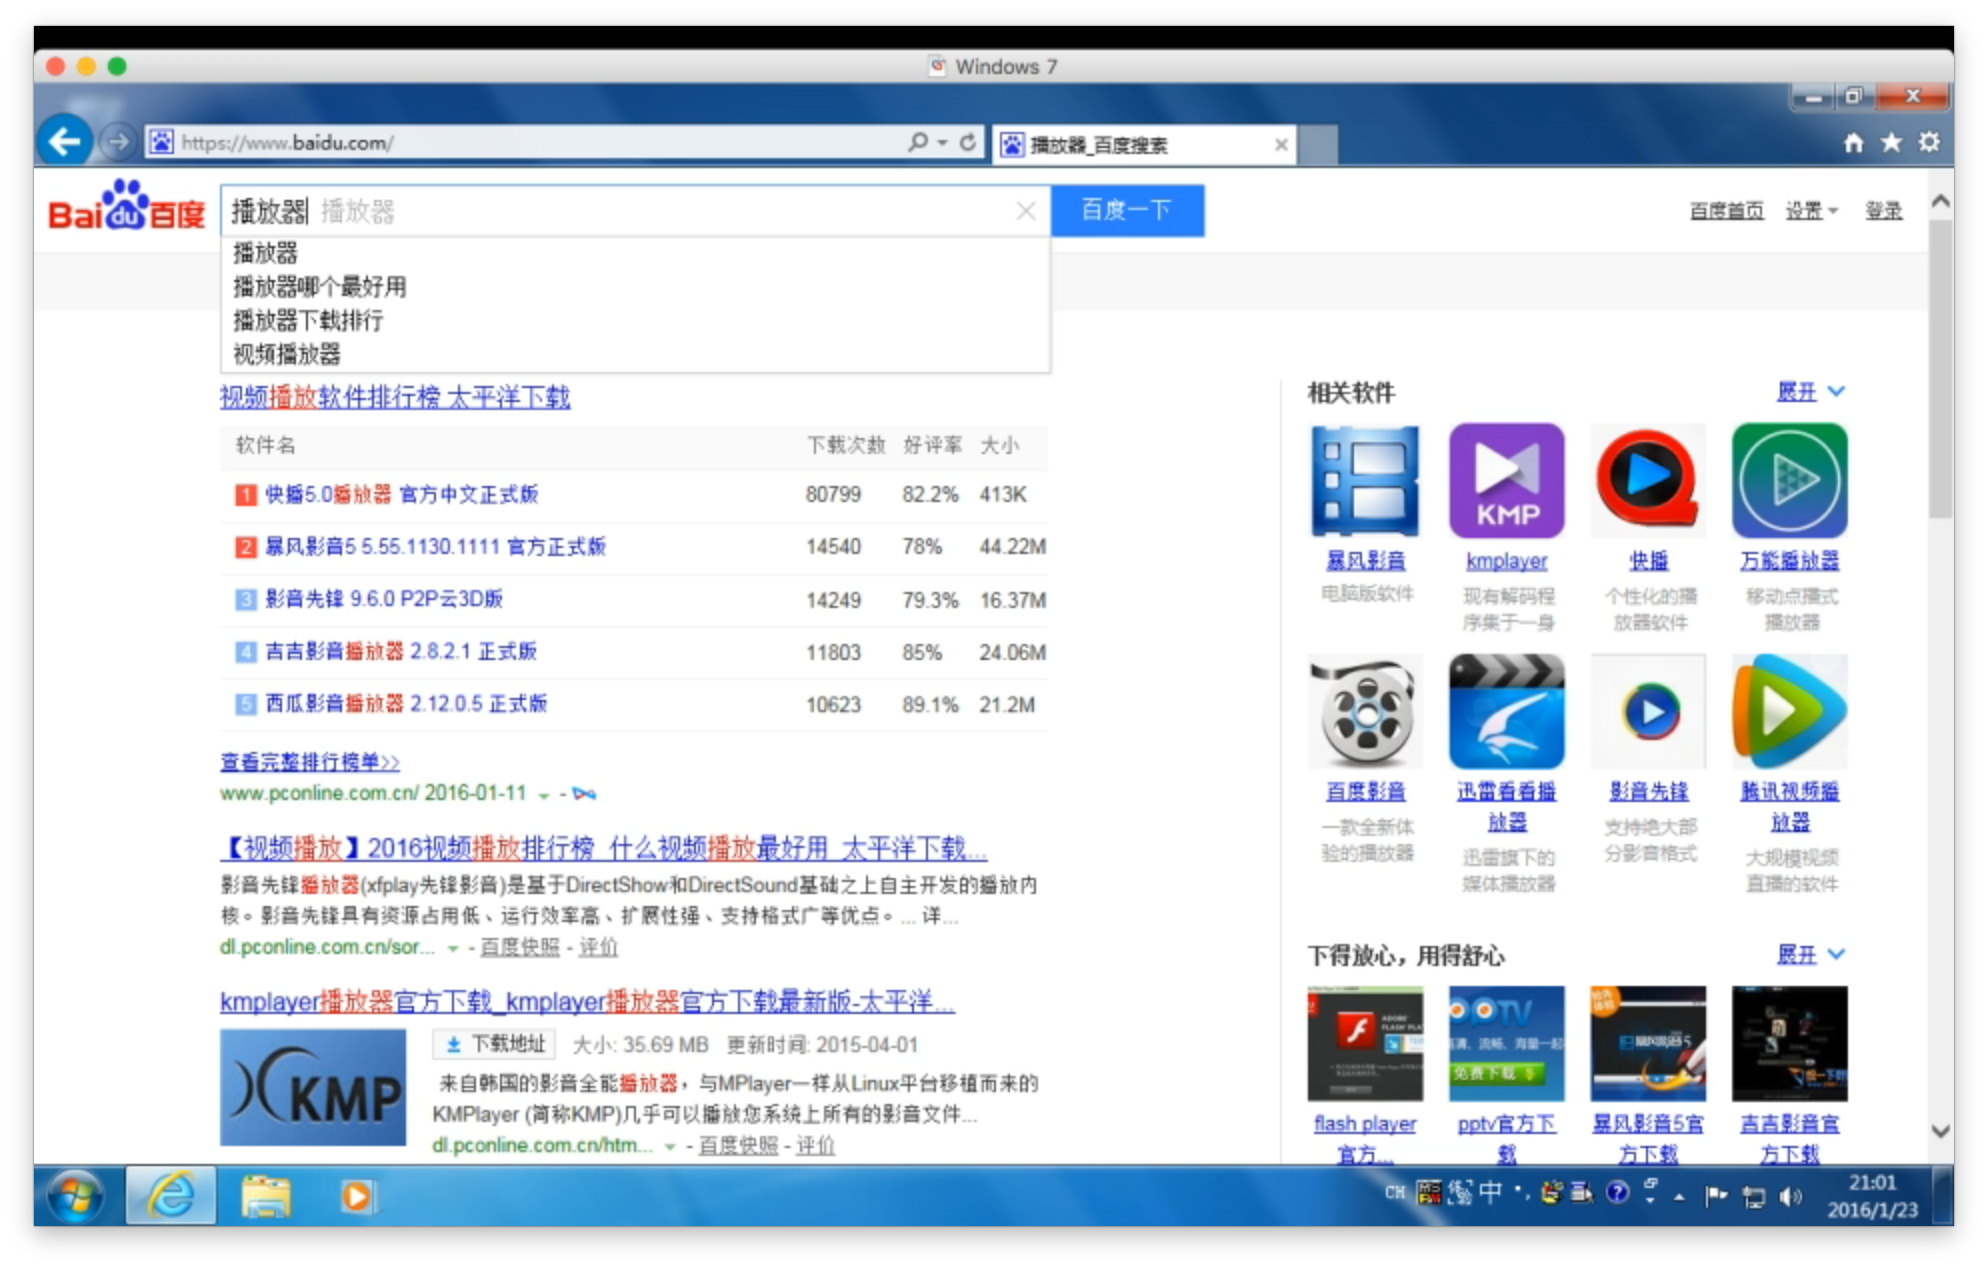Open 快播5.0播放器 官方中文正式版 link
This screenshot has height=1268, width=1988.
click(x=401, y=494)
